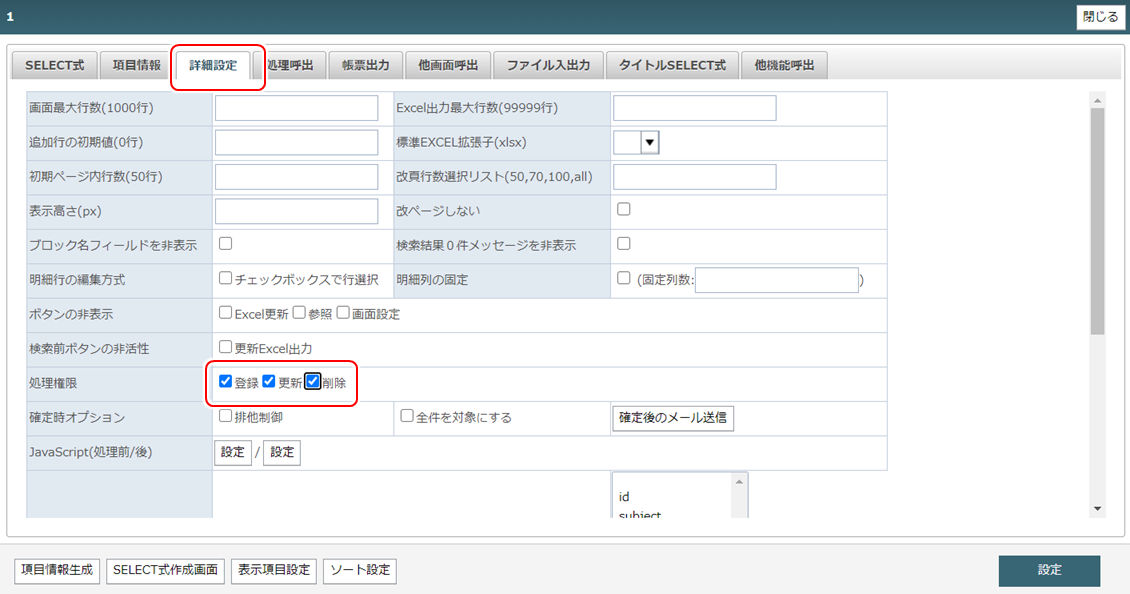The height and width of the screenshot is (594, 1130).
Task: Click the 初期ページ内行数 input field
Action: [x=296, y=177]
